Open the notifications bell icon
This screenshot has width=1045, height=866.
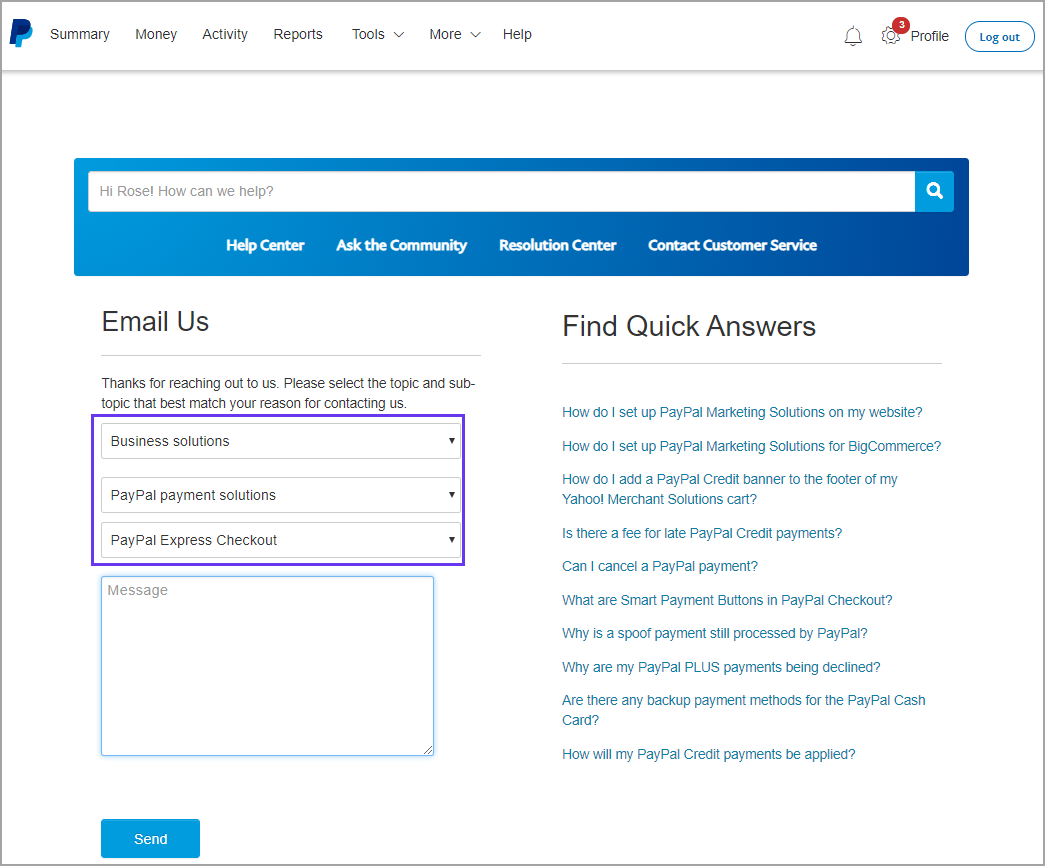853,36
